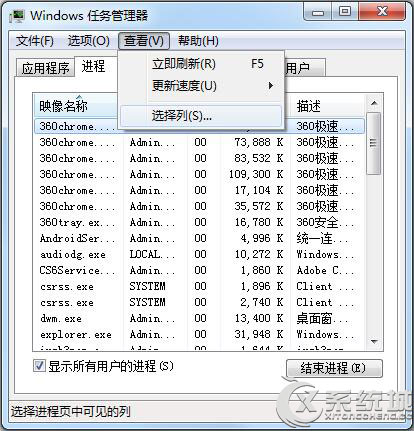This screenshot has width=414, height=431.
Task: Click the LOCAL... user name cell
Action: pyautogui.click(x=152, y=254)
